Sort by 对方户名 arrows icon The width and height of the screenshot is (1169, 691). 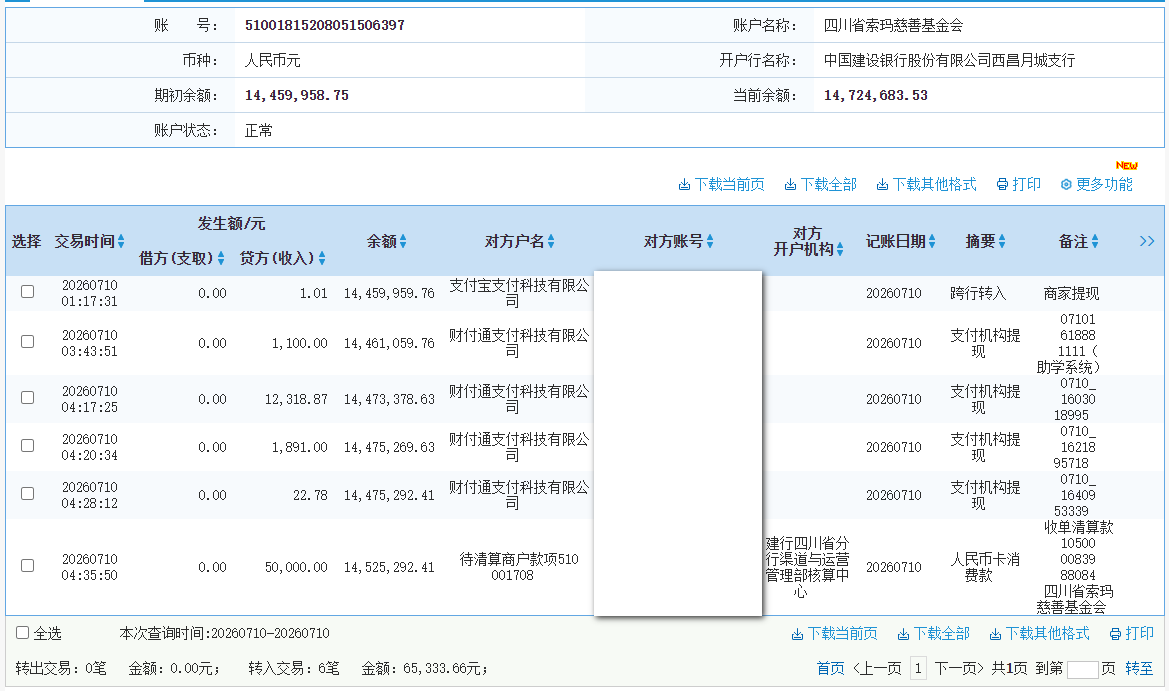(x=551, y=242)
